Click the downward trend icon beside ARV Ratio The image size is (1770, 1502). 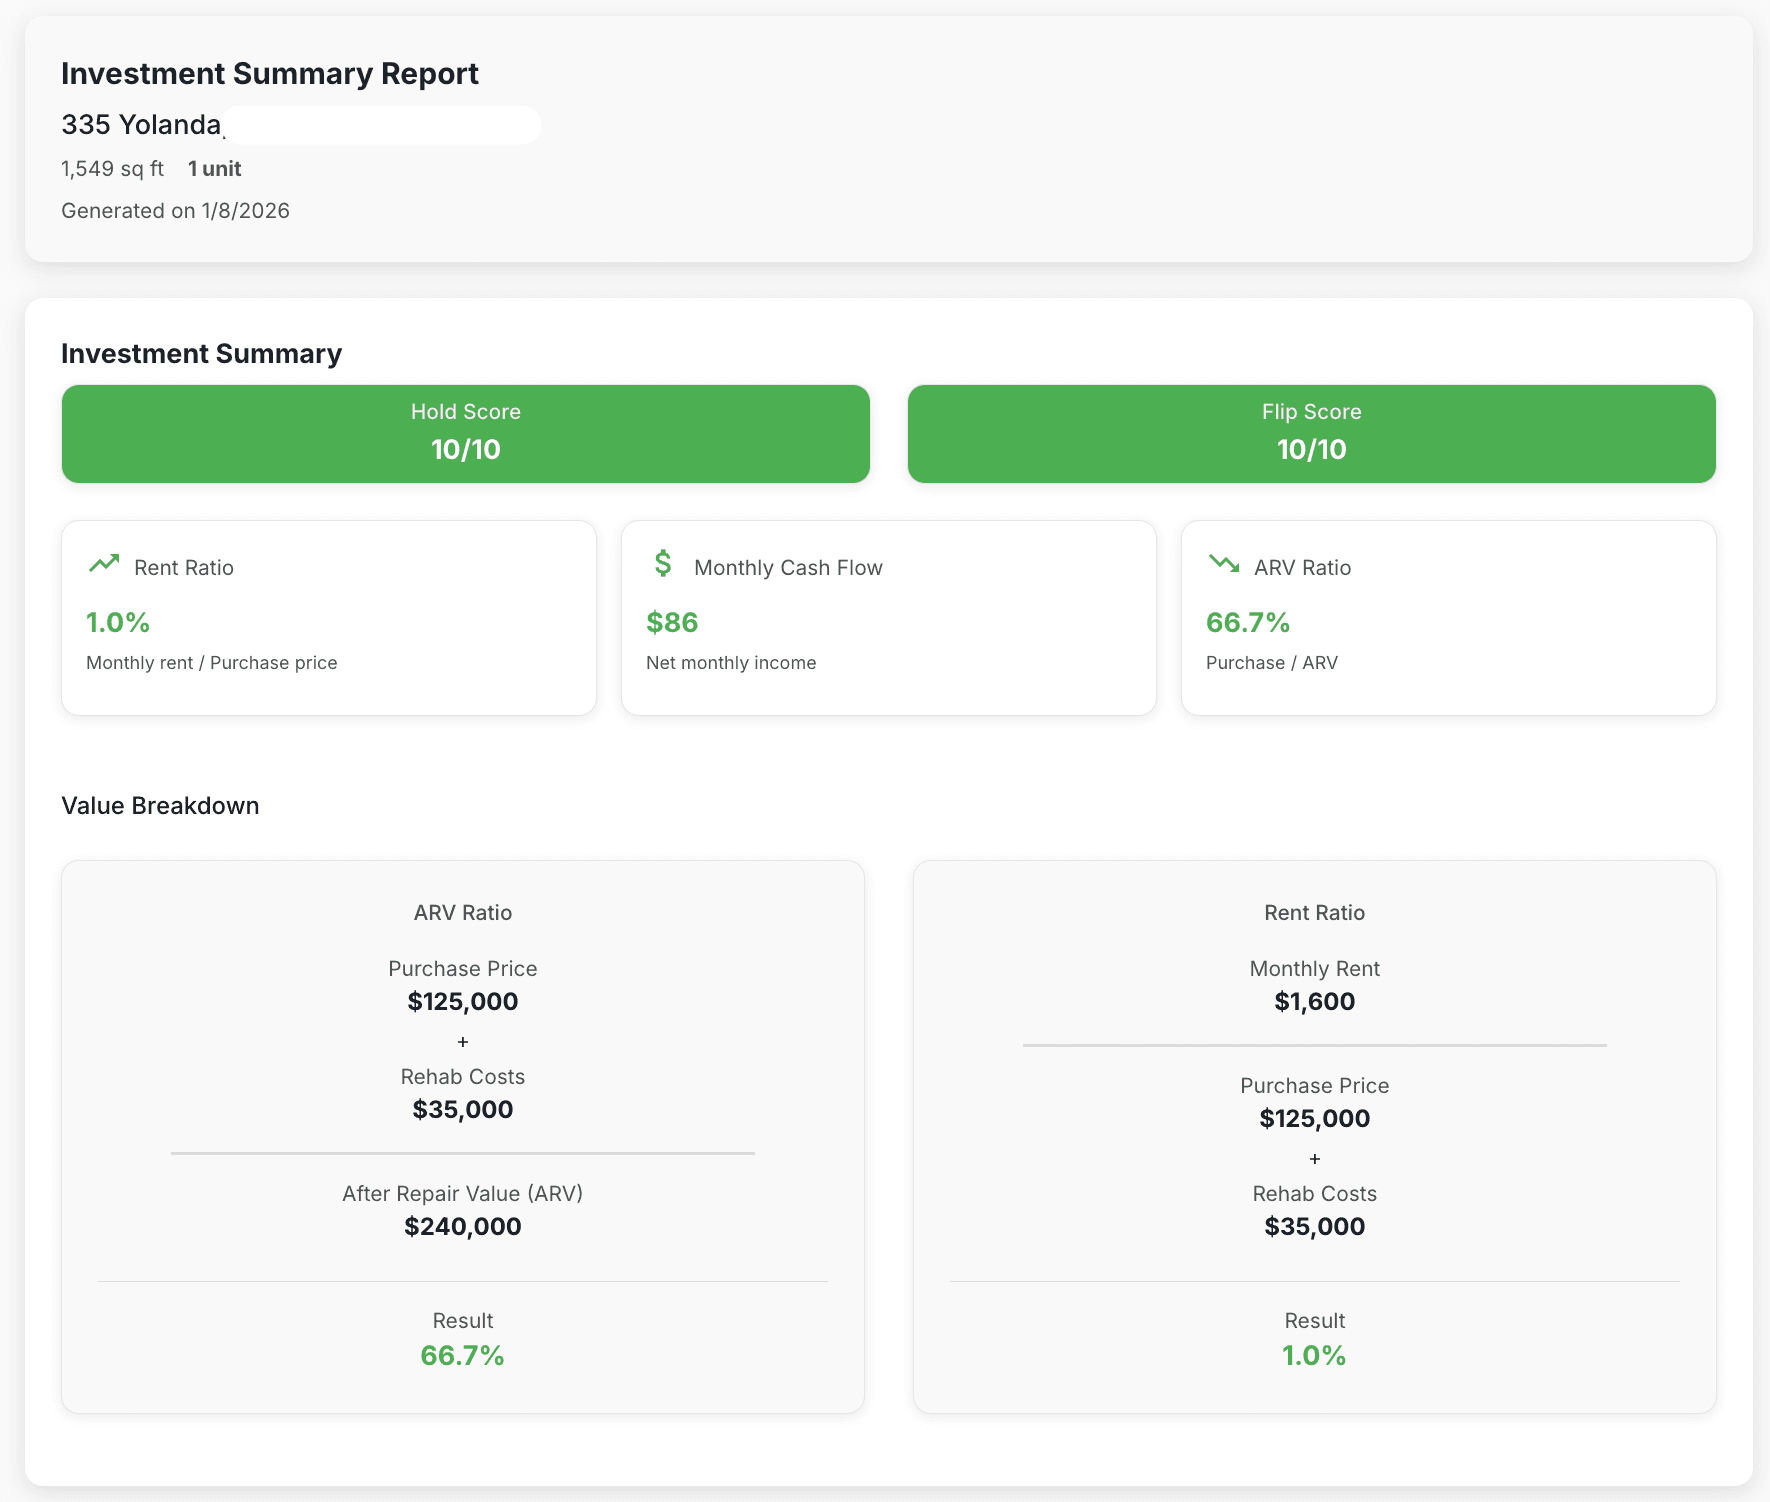point(1222,564)
